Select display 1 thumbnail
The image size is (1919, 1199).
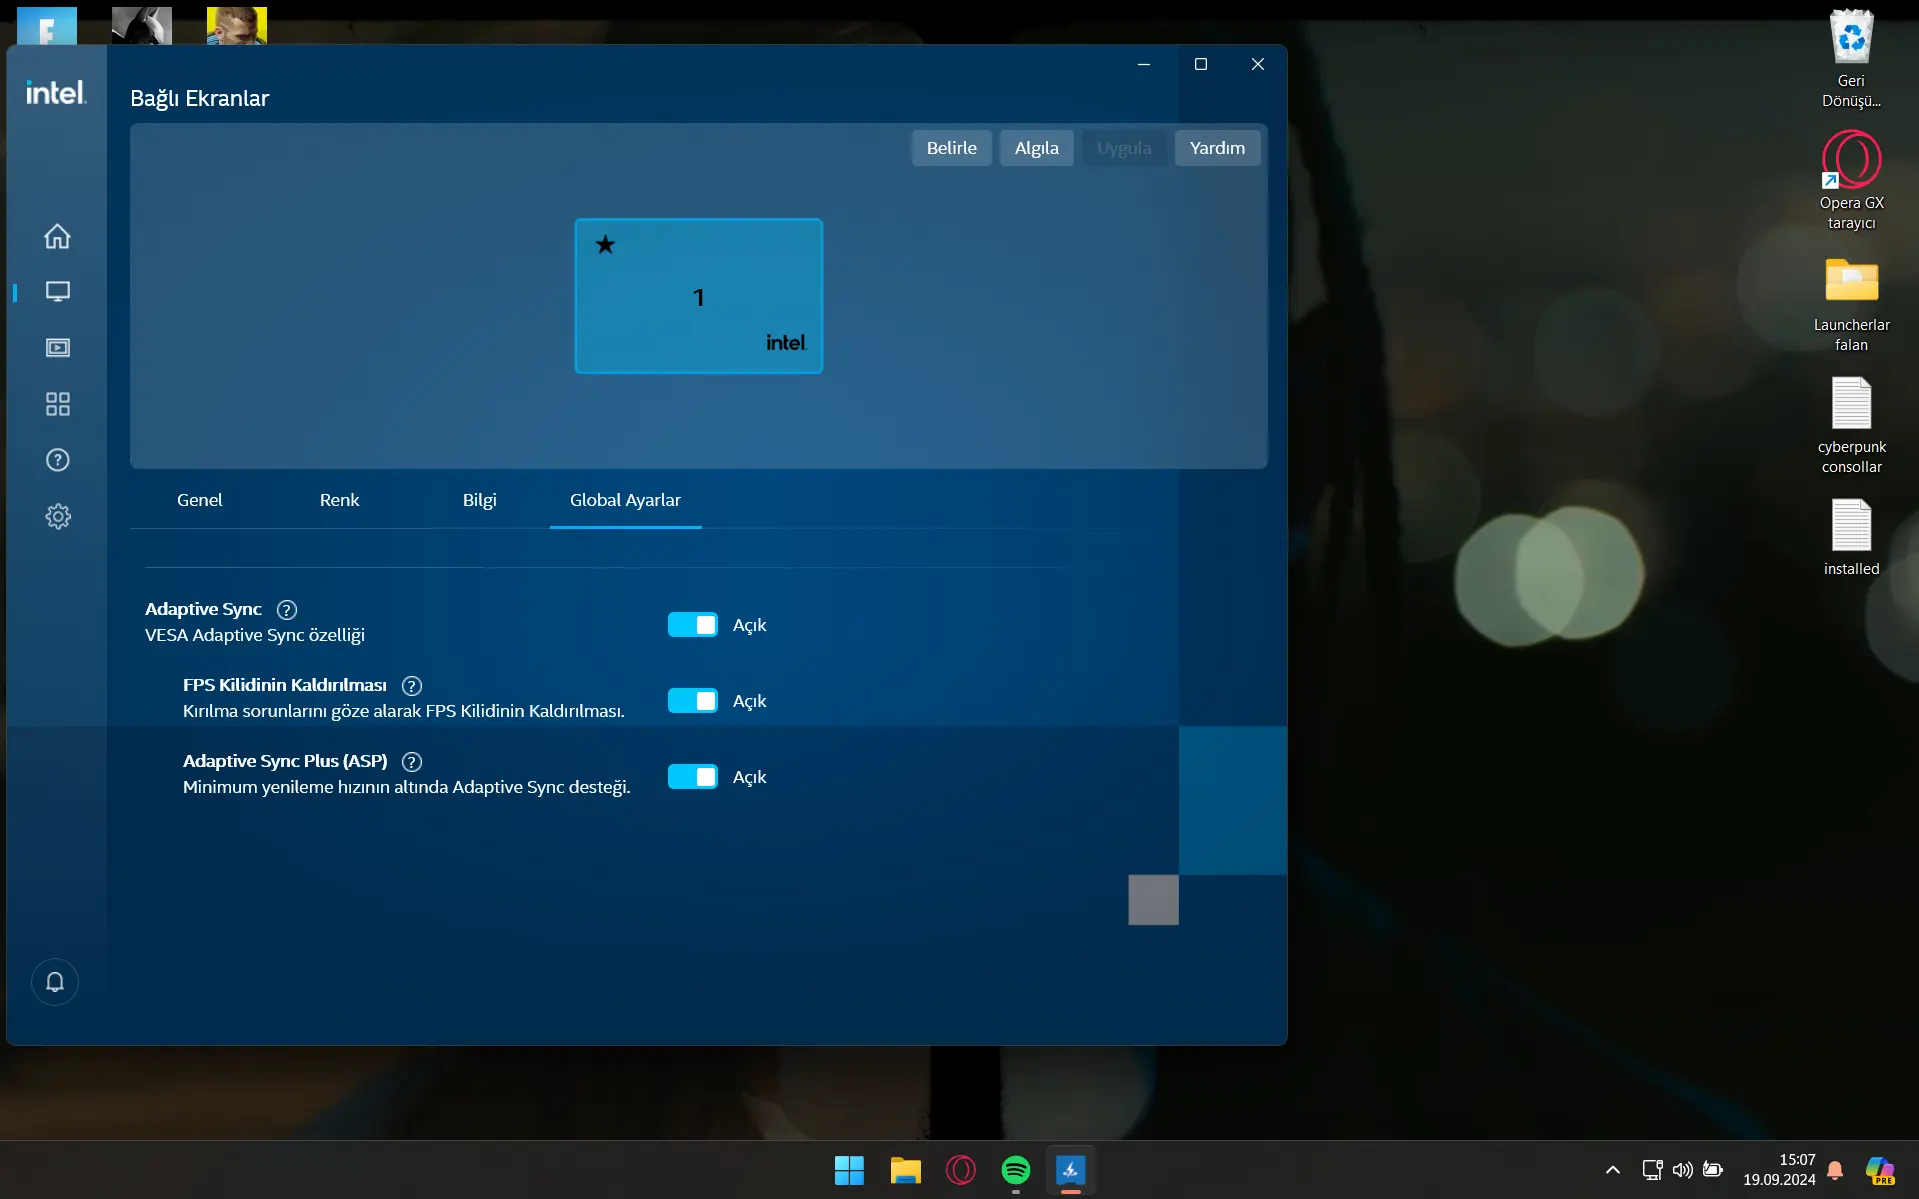(699, 296)
